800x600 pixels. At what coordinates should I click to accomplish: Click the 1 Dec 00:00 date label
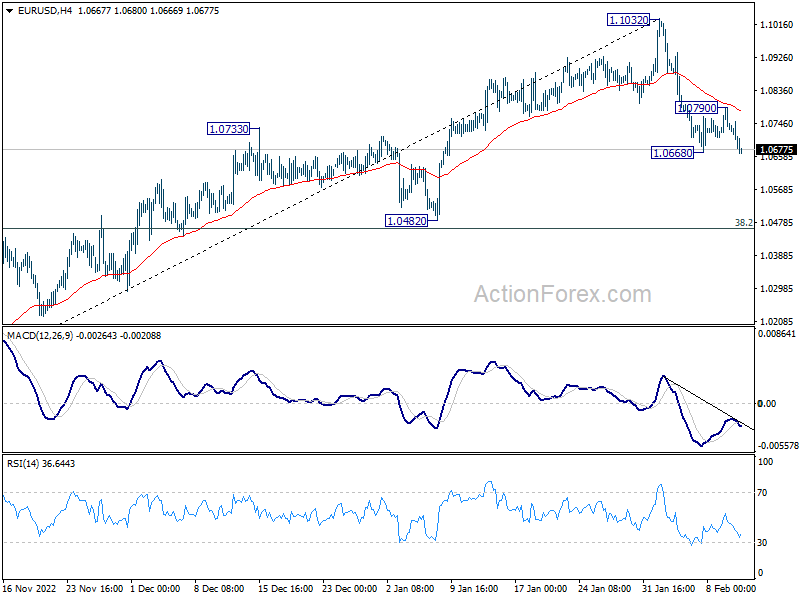tap(155, 588)
